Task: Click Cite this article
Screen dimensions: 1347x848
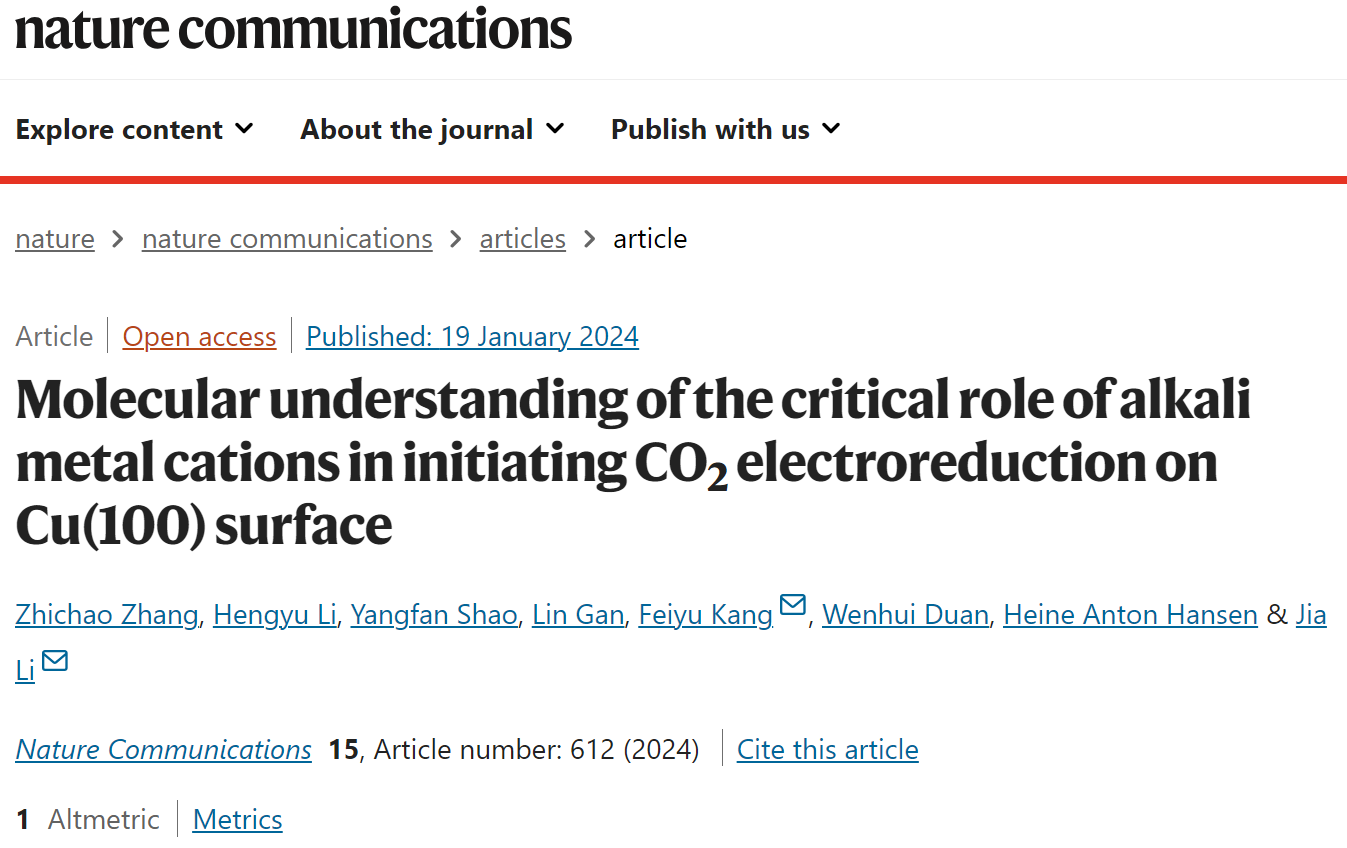Action: click(x=828, y=749)
